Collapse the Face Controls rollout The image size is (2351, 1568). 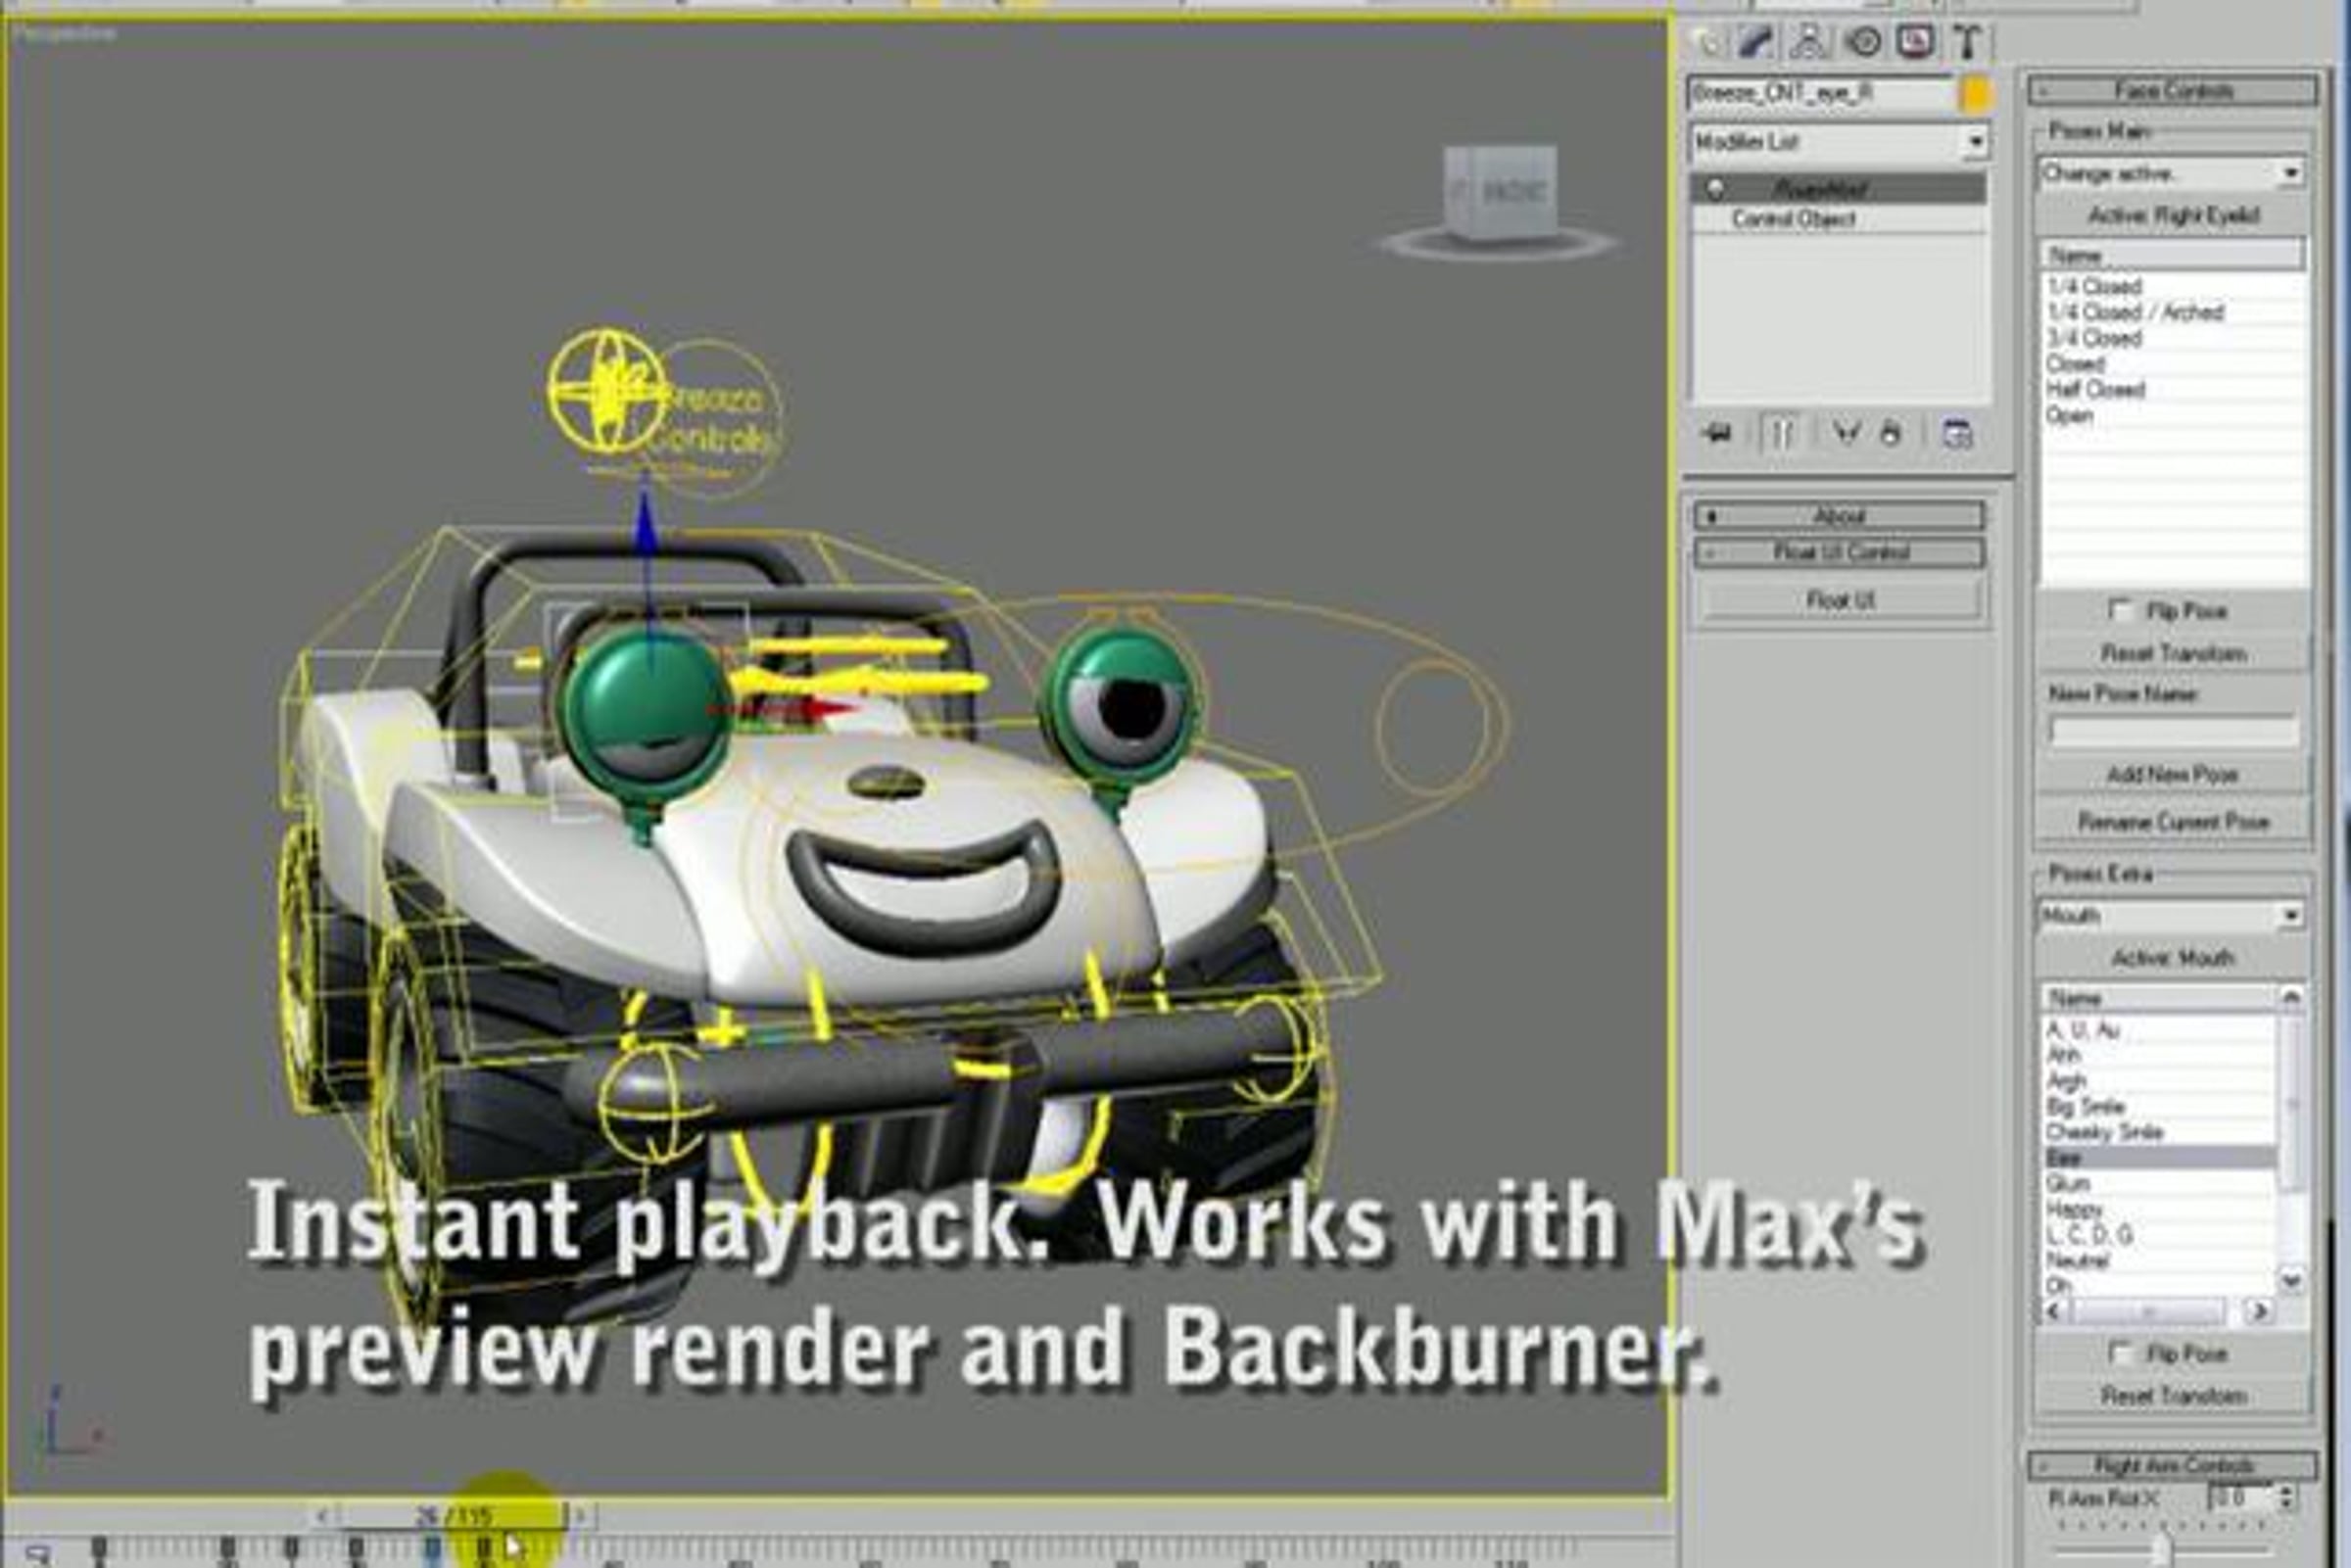tap(2172, 91)
